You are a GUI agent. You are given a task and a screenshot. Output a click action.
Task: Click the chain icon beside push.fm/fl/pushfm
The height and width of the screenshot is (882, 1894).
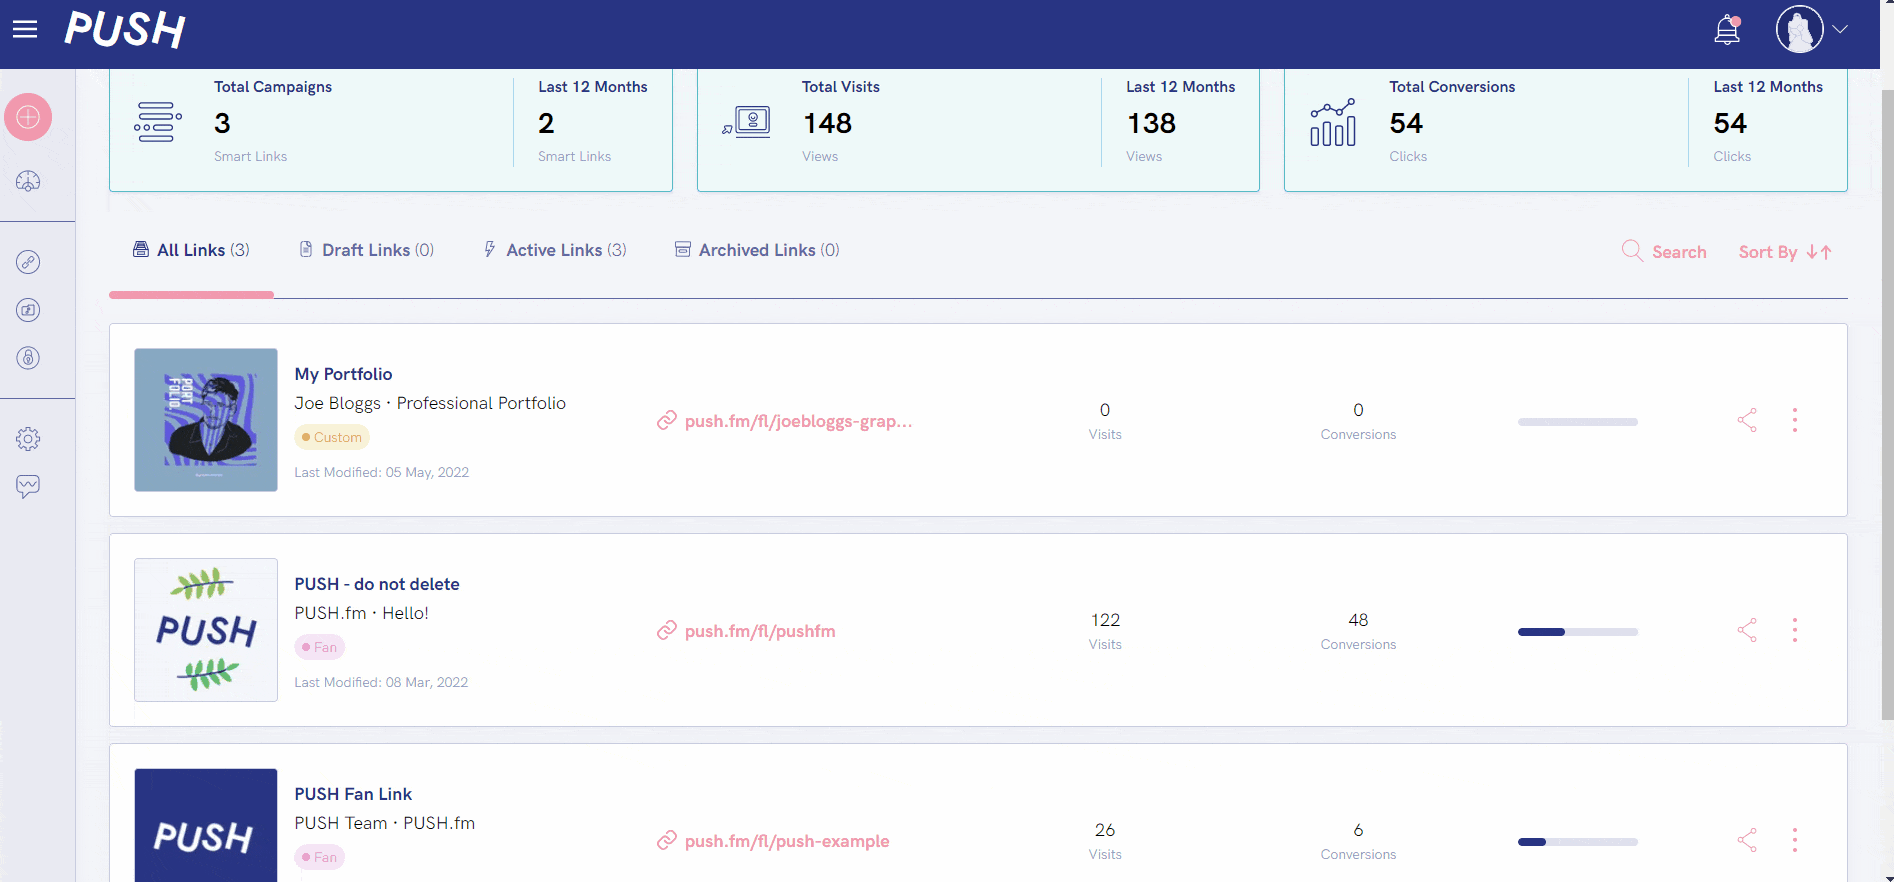point(667,631)
